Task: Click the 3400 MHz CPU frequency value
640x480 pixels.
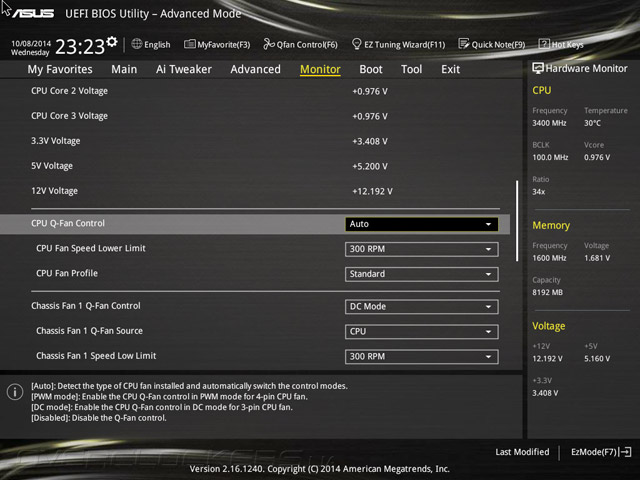Action: coord(549,123)
